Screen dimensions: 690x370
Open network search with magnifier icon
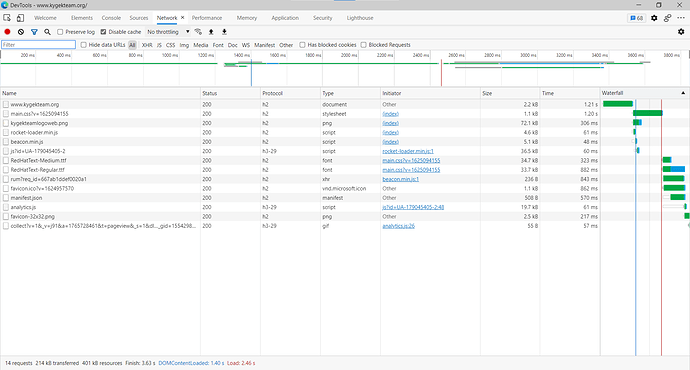click(x=47, y=32)
